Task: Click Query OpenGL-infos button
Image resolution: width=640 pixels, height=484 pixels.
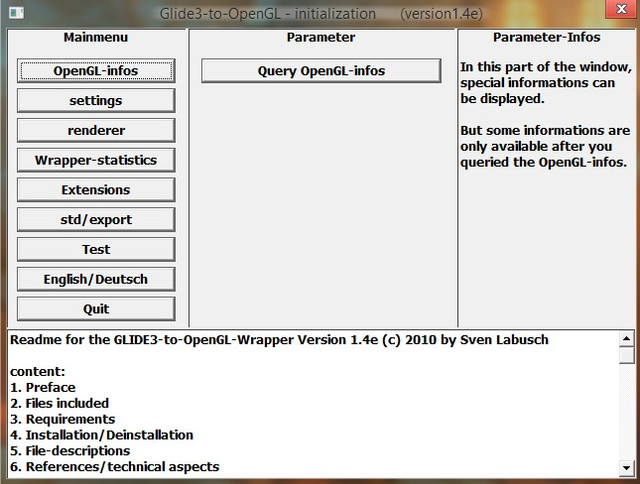Action: coord(321,71)
